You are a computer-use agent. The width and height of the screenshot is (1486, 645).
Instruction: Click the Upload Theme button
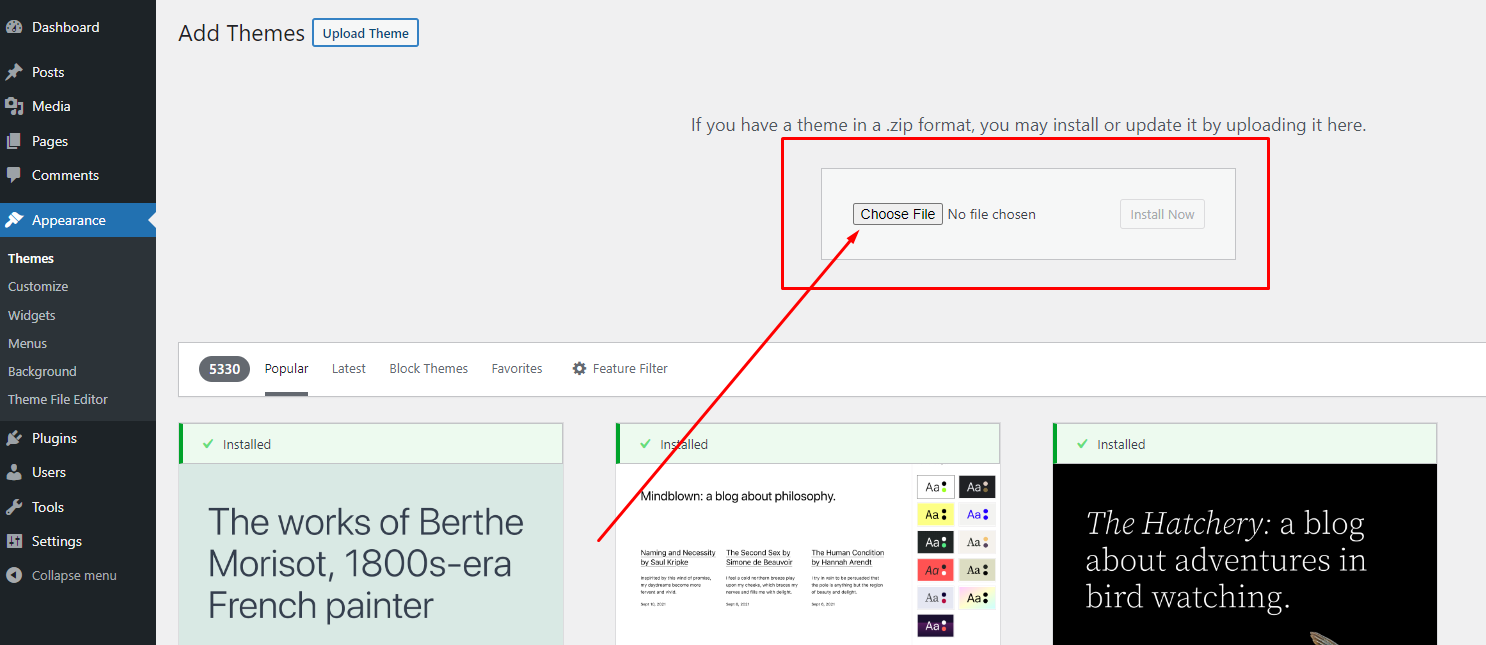pyautogui.click(x=365, y=33)
